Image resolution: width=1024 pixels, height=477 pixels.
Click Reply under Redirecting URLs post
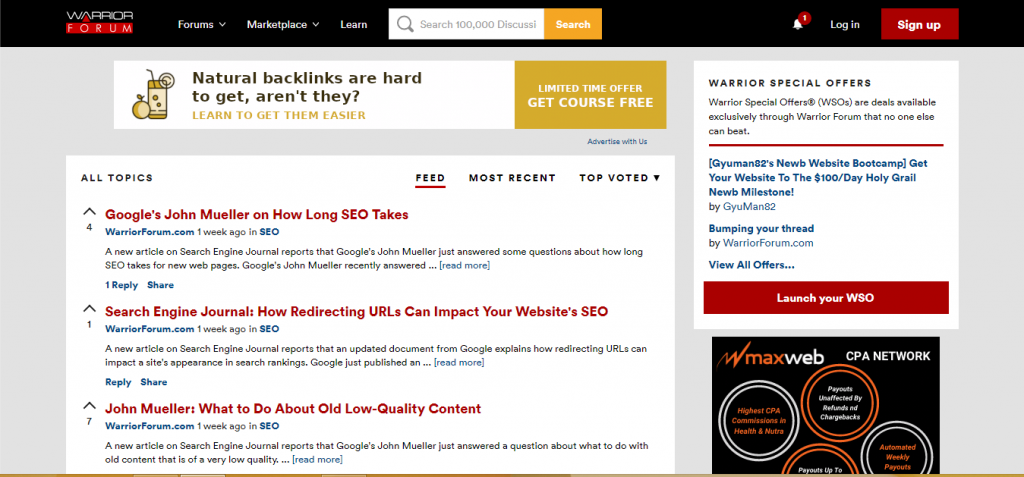(118, 382)
